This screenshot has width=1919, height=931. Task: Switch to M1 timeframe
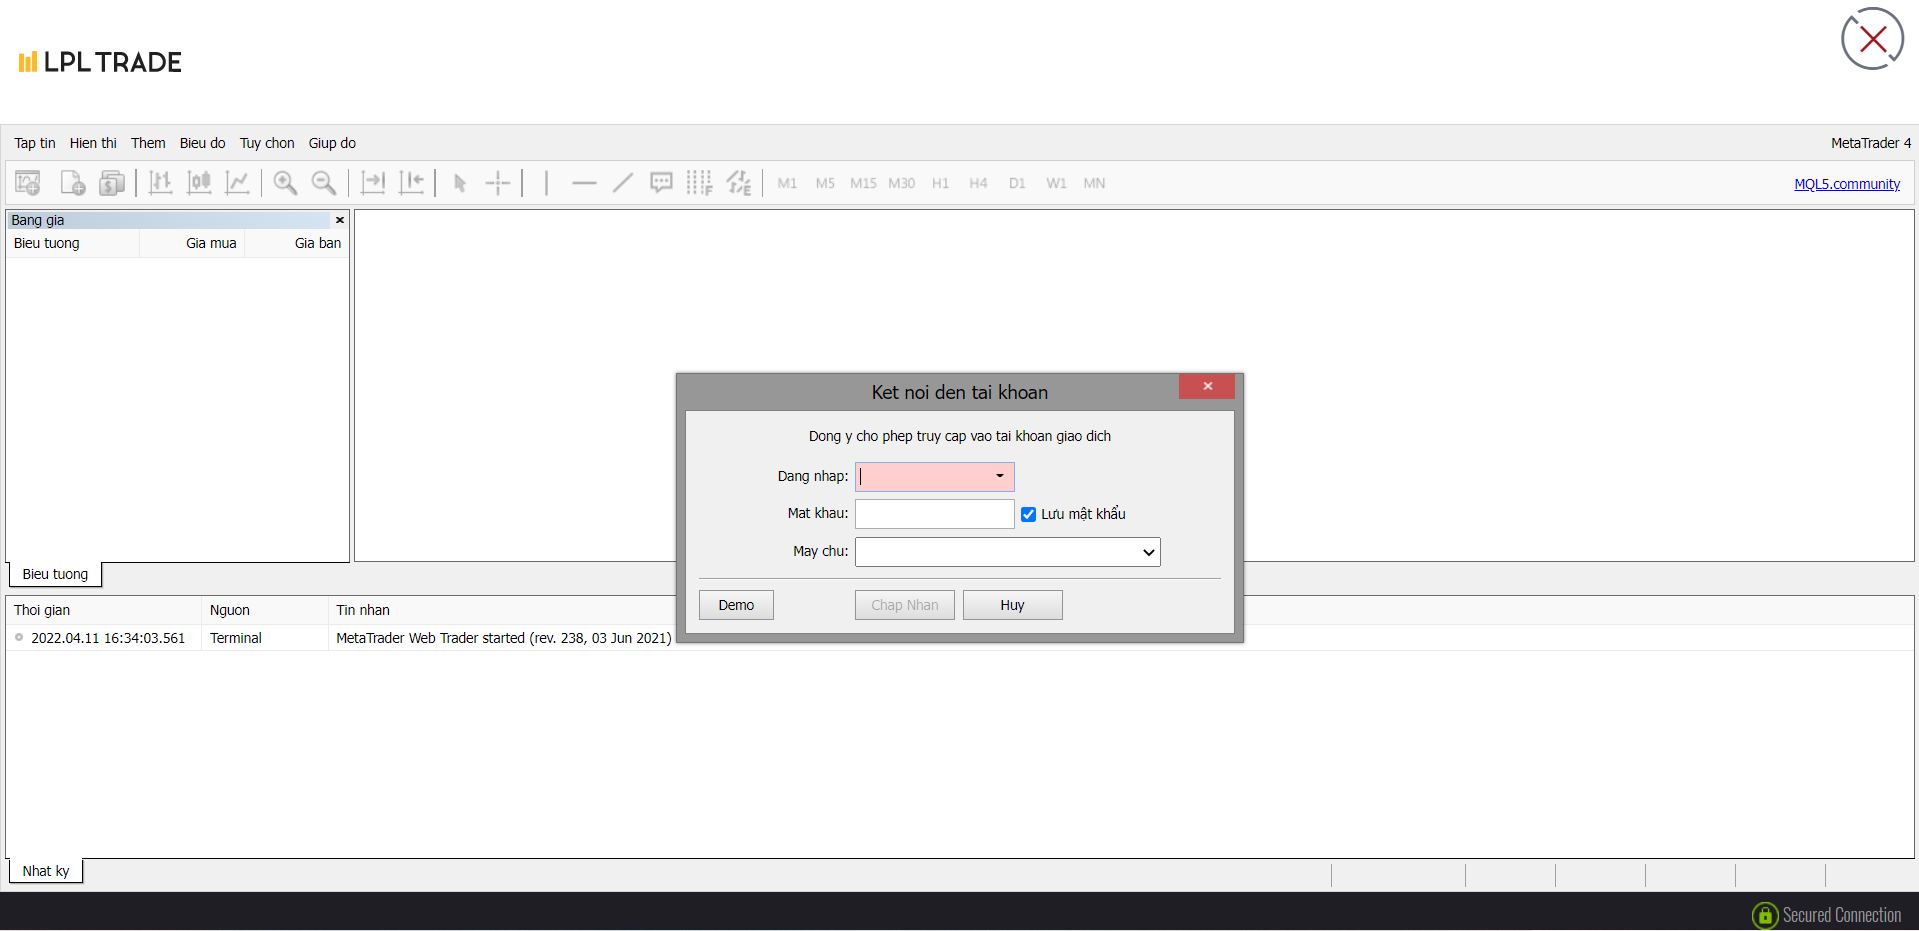click(x=787, y=183)
